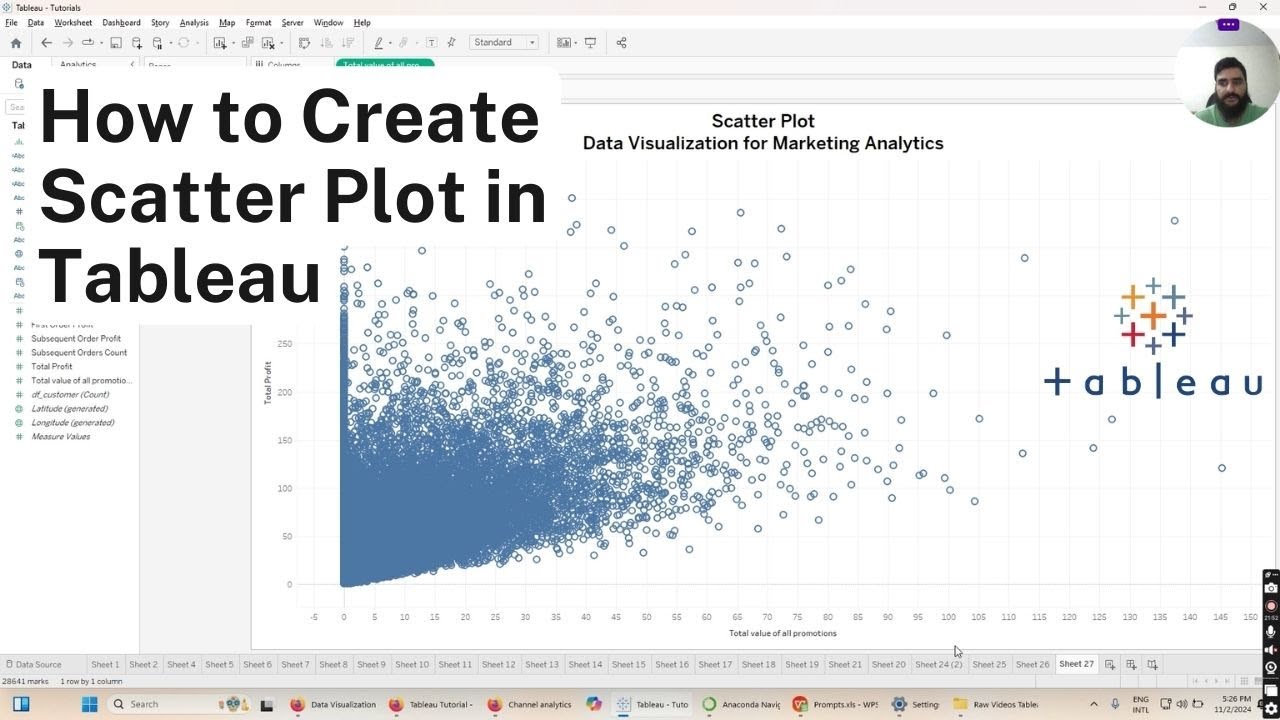Switch to Sheet 1 tab
The width and height of the screenshot is (1280, 720).
coord(105,664)
